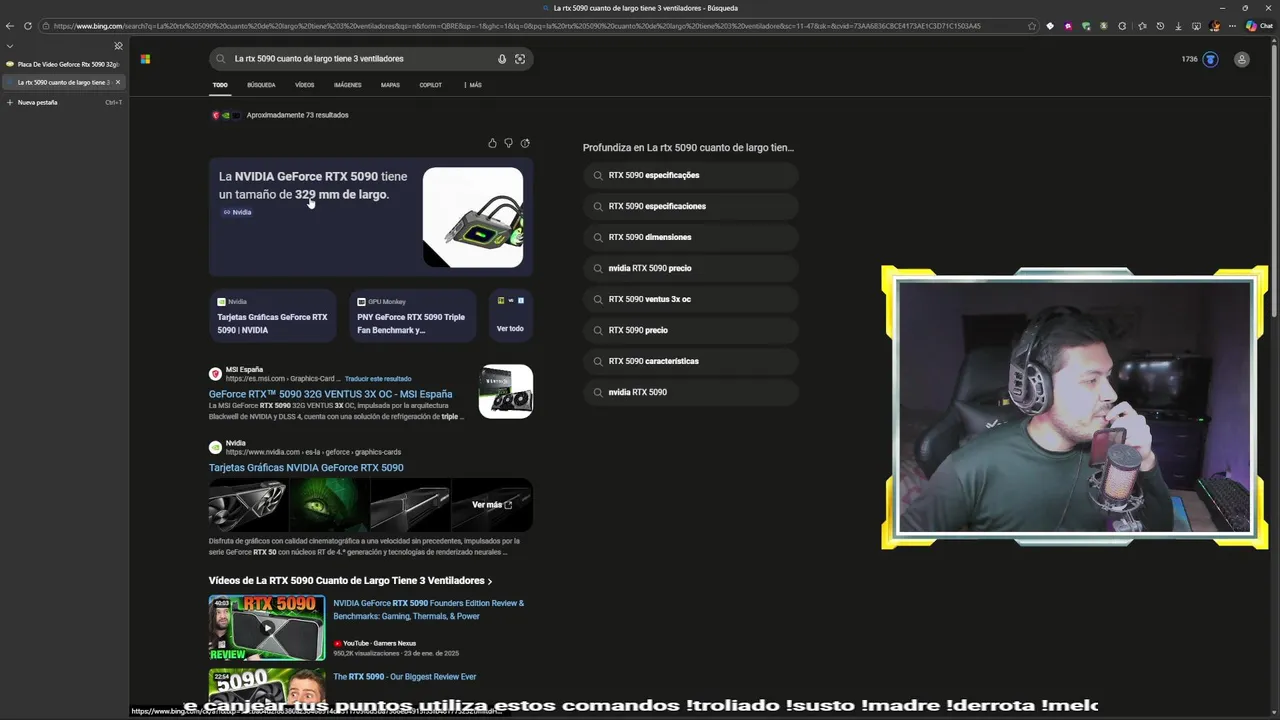Open GeForce RTX 5090 32G VENTUS 3X OC result
Screen dimensions: 1280x720
pos(330,394)
